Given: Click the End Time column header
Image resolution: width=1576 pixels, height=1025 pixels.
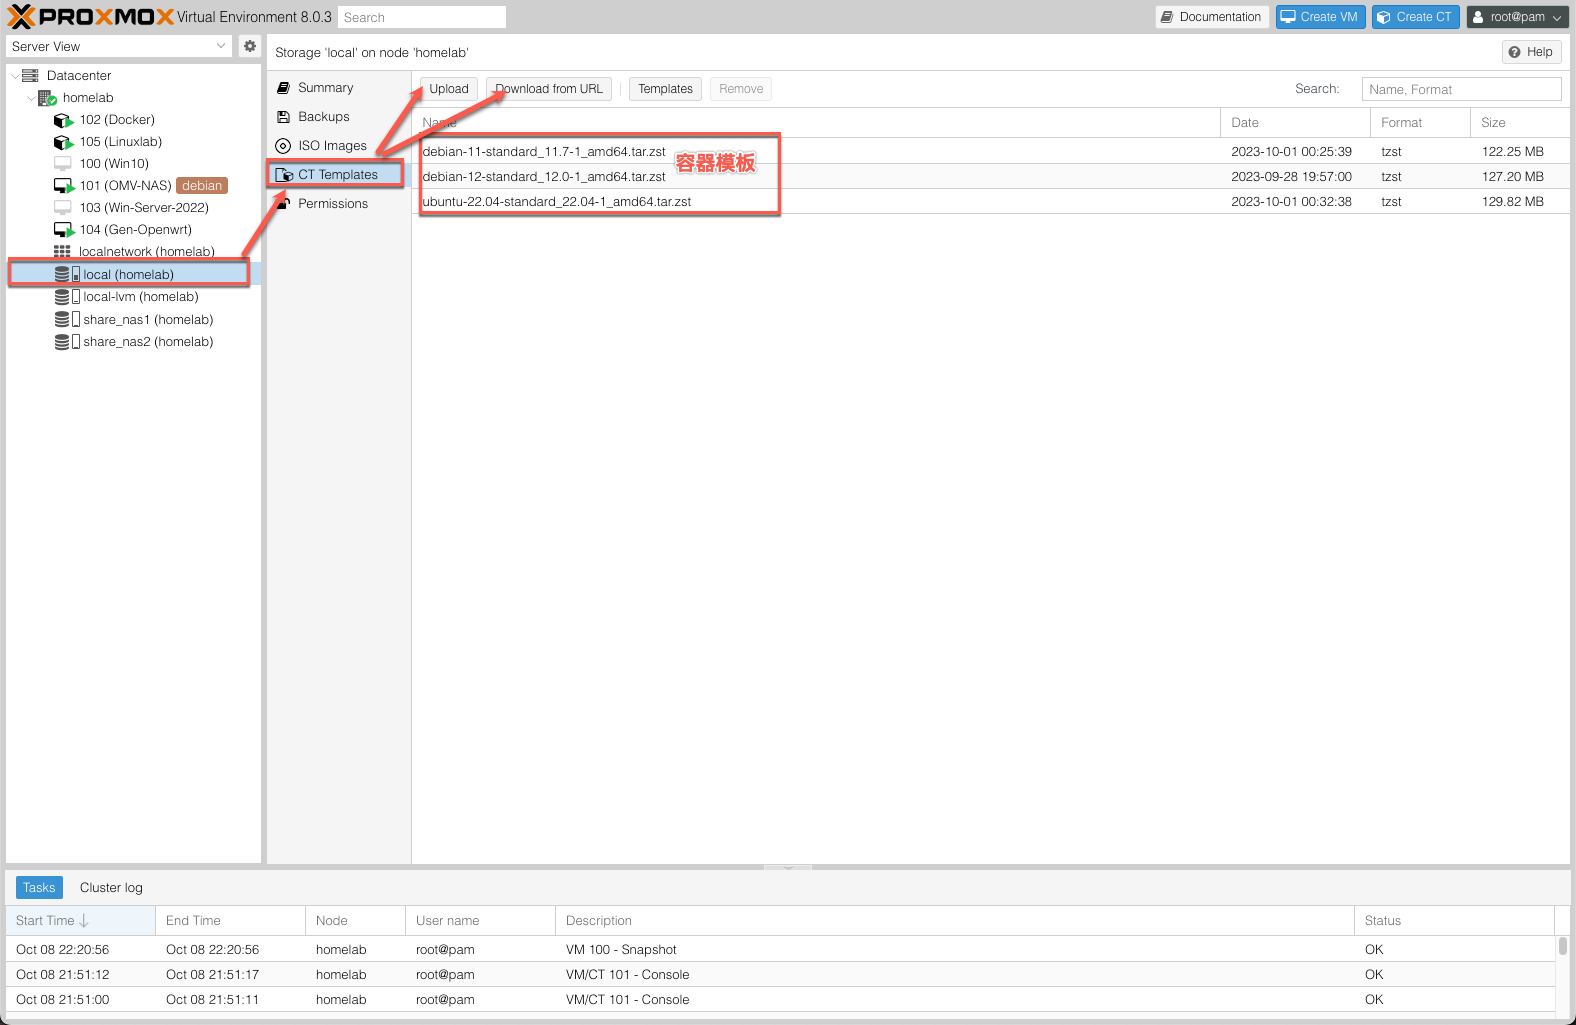Looking at the screenshot, I should (x=230, y=921).
